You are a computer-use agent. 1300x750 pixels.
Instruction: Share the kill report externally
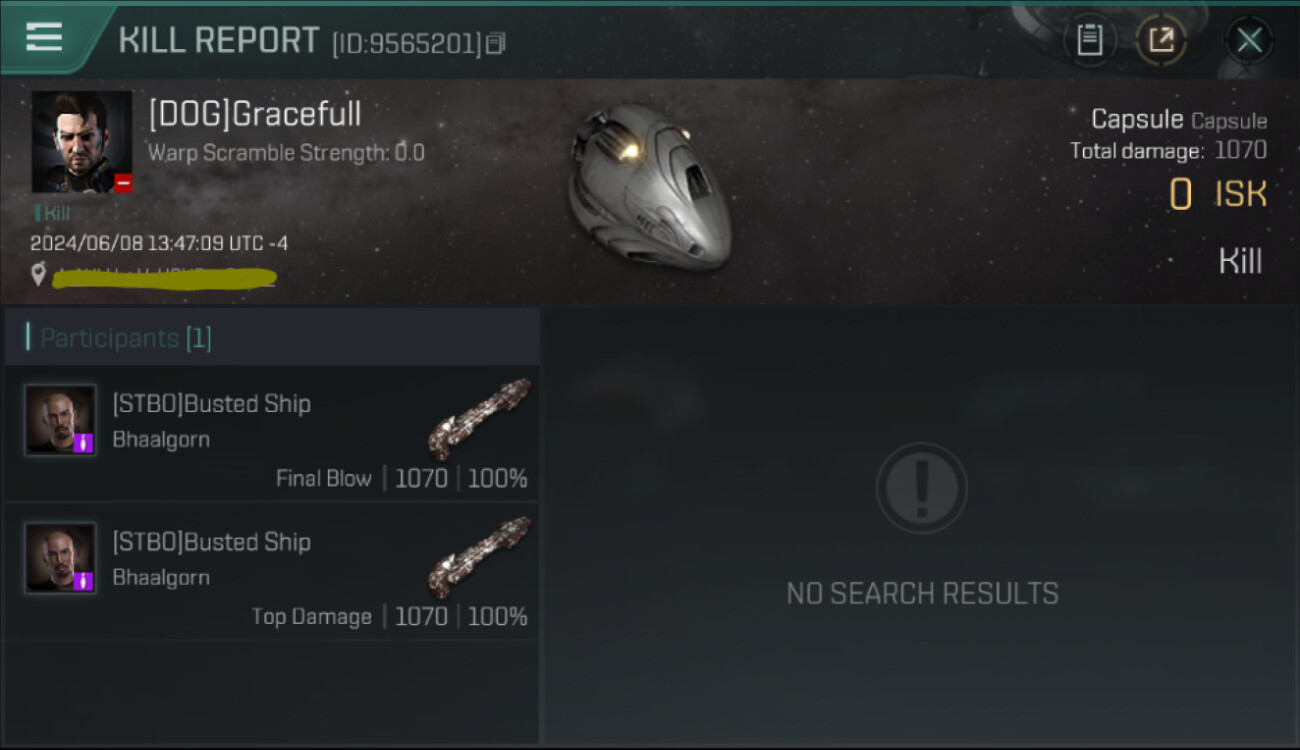click(1161, 40)
